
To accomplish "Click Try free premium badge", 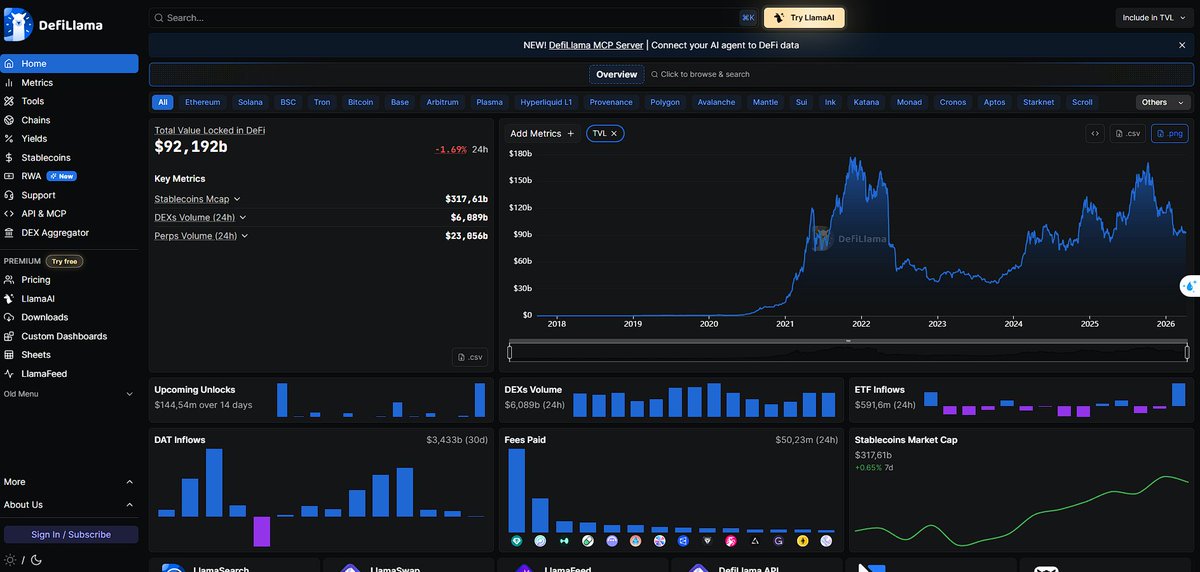I will click(64, 261).
